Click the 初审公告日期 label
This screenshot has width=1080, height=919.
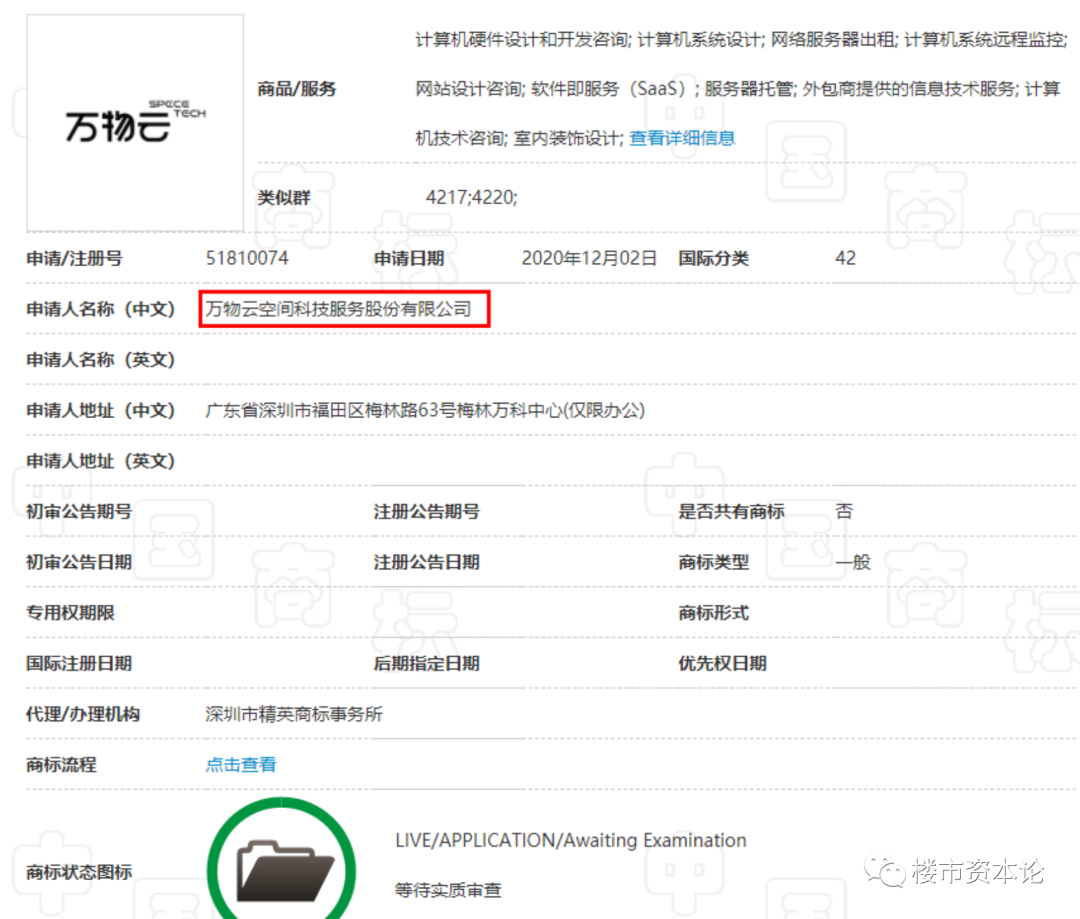click(79, 562)
